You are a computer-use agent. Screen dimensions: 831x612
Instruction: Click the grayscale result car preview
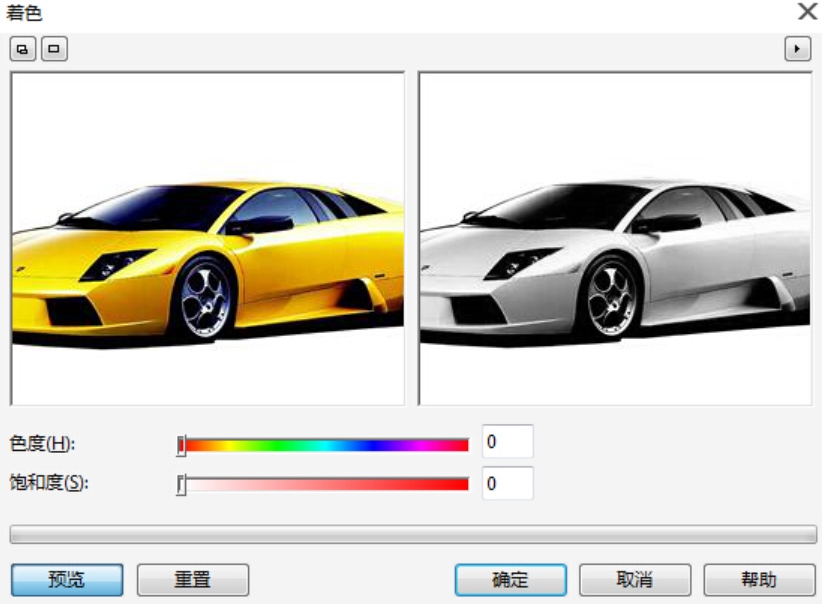tap(615, 239)
